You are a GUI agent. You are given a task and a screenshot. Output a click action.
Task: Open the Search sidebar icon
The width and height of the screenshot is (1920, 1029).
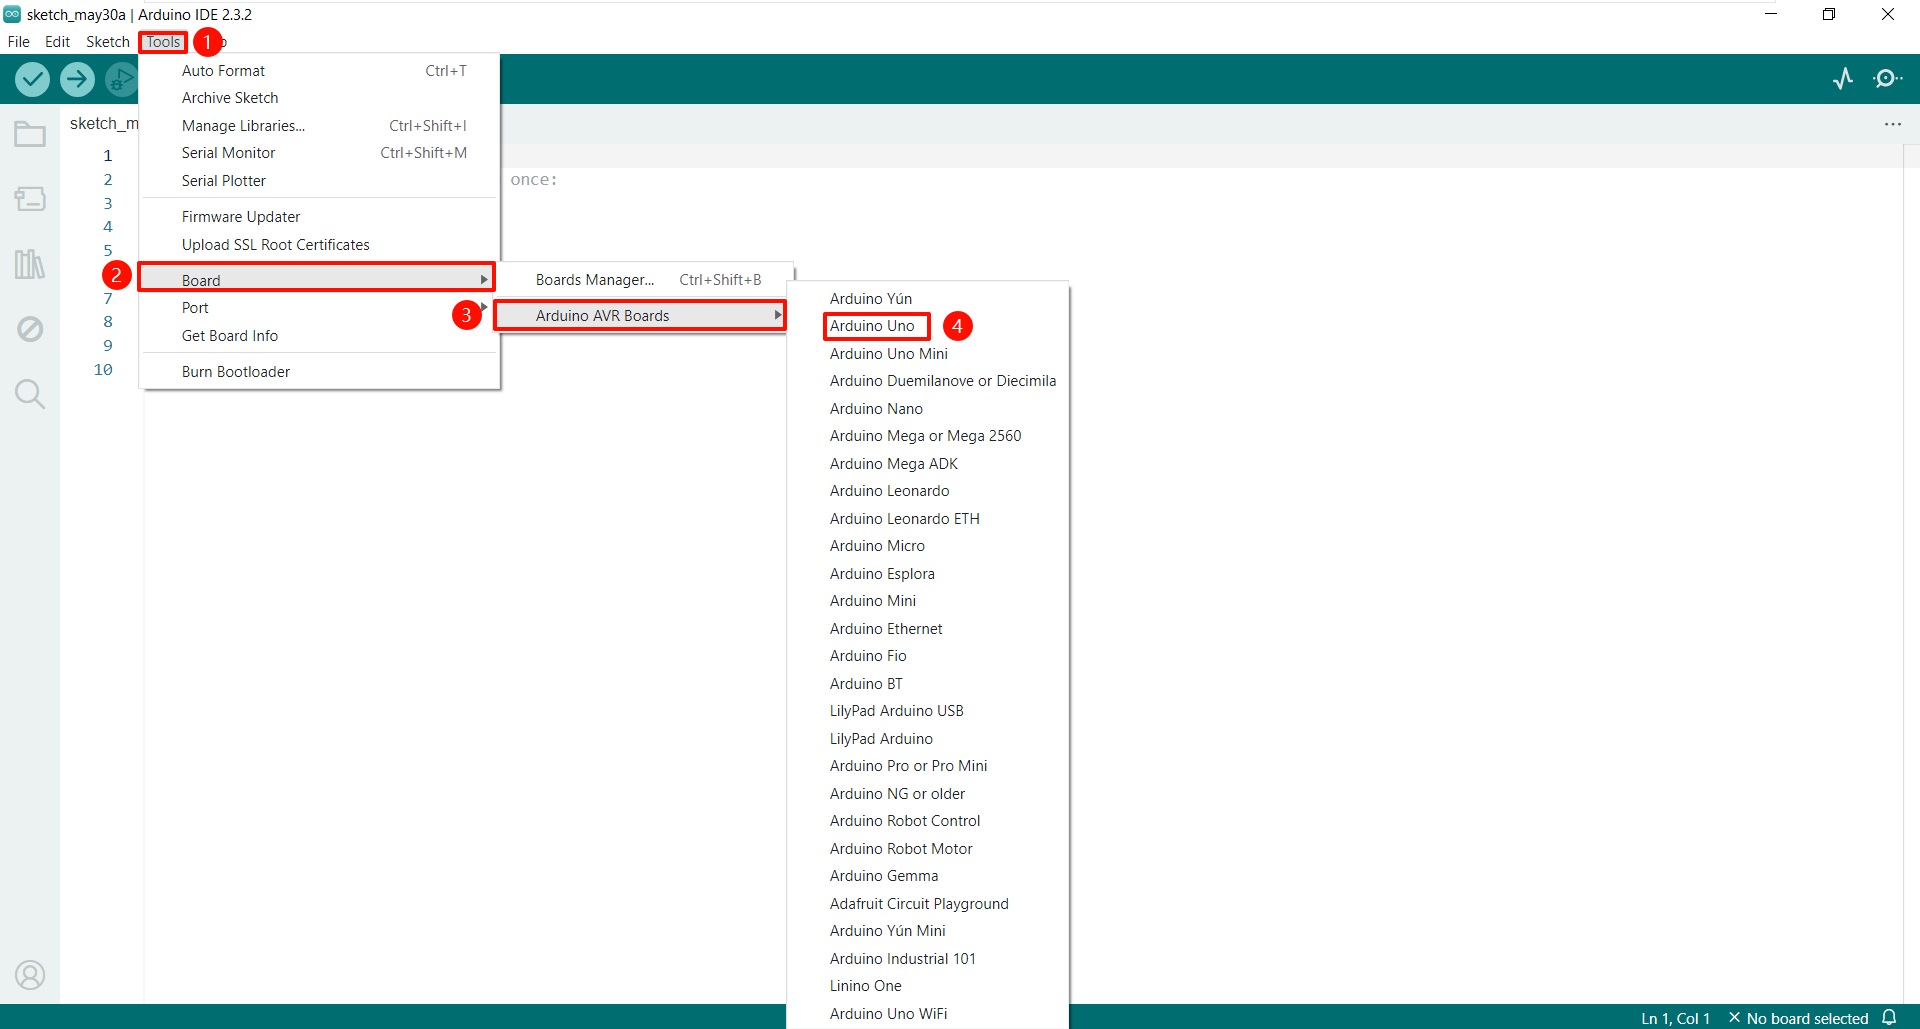pos(30,394)
